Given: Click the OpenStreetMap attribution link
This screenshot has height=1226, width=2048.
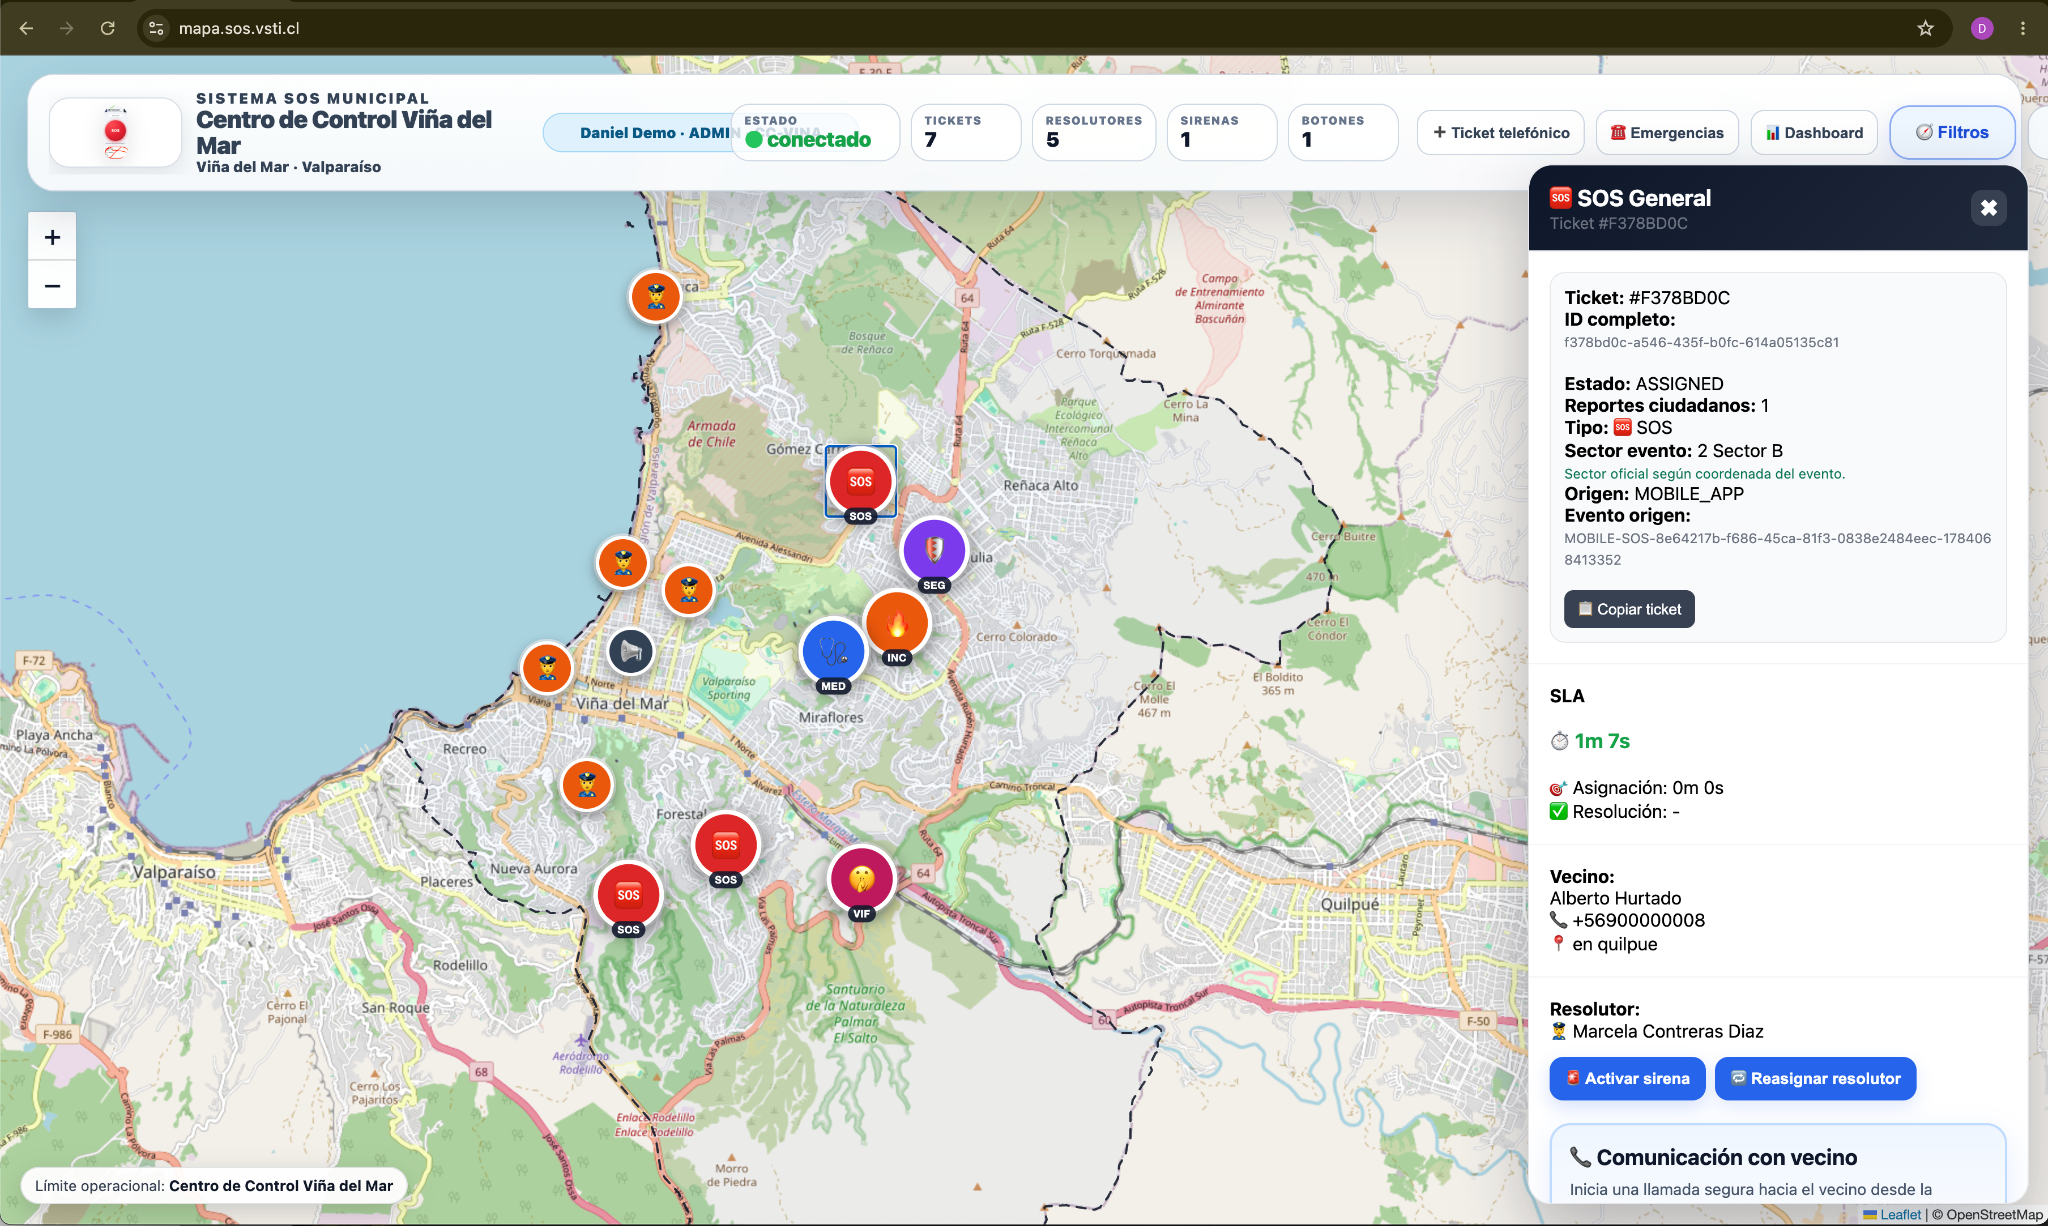Looking at the screenshot, I should 1994,1214.
